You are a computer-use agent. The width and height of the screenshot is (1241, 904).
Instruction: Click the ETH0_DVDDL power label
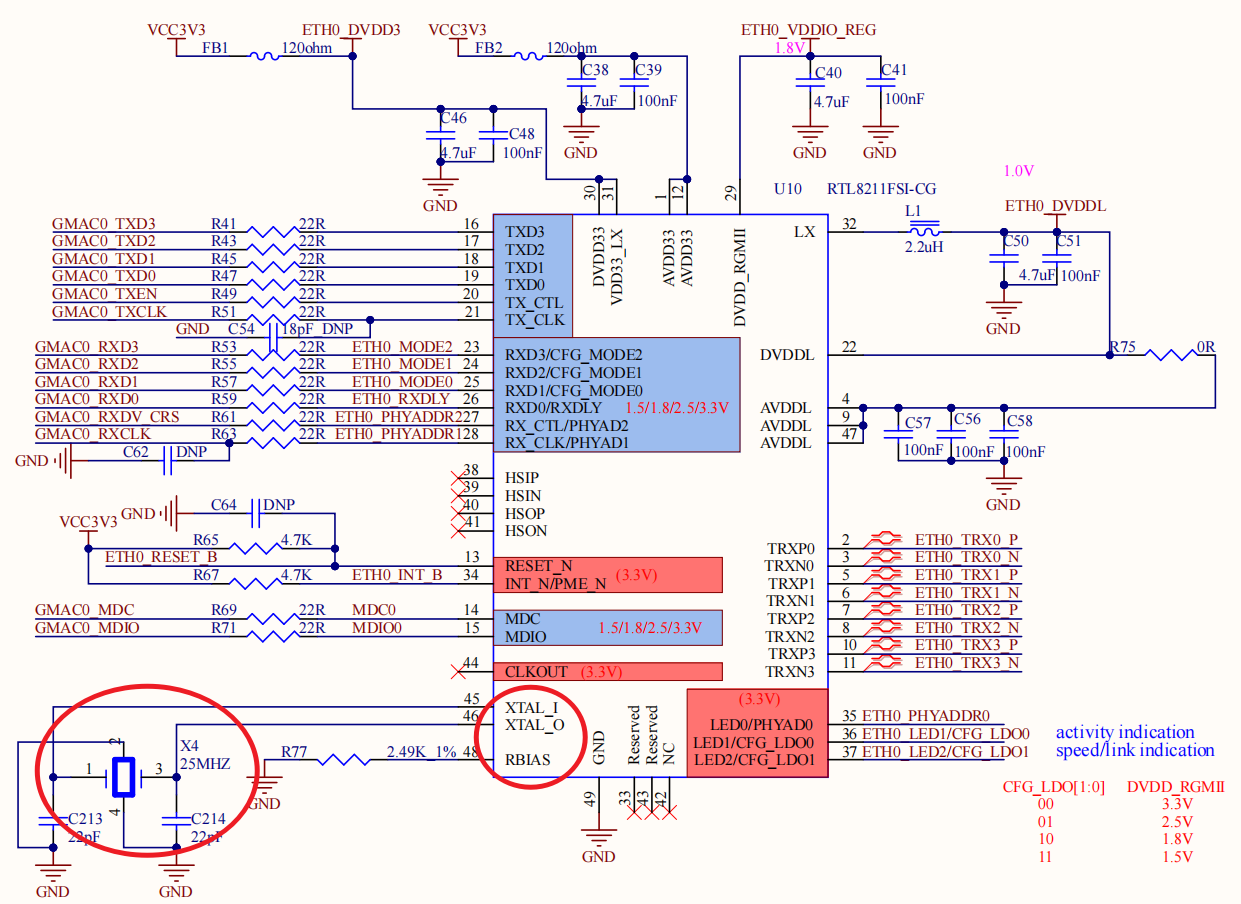1055,207
